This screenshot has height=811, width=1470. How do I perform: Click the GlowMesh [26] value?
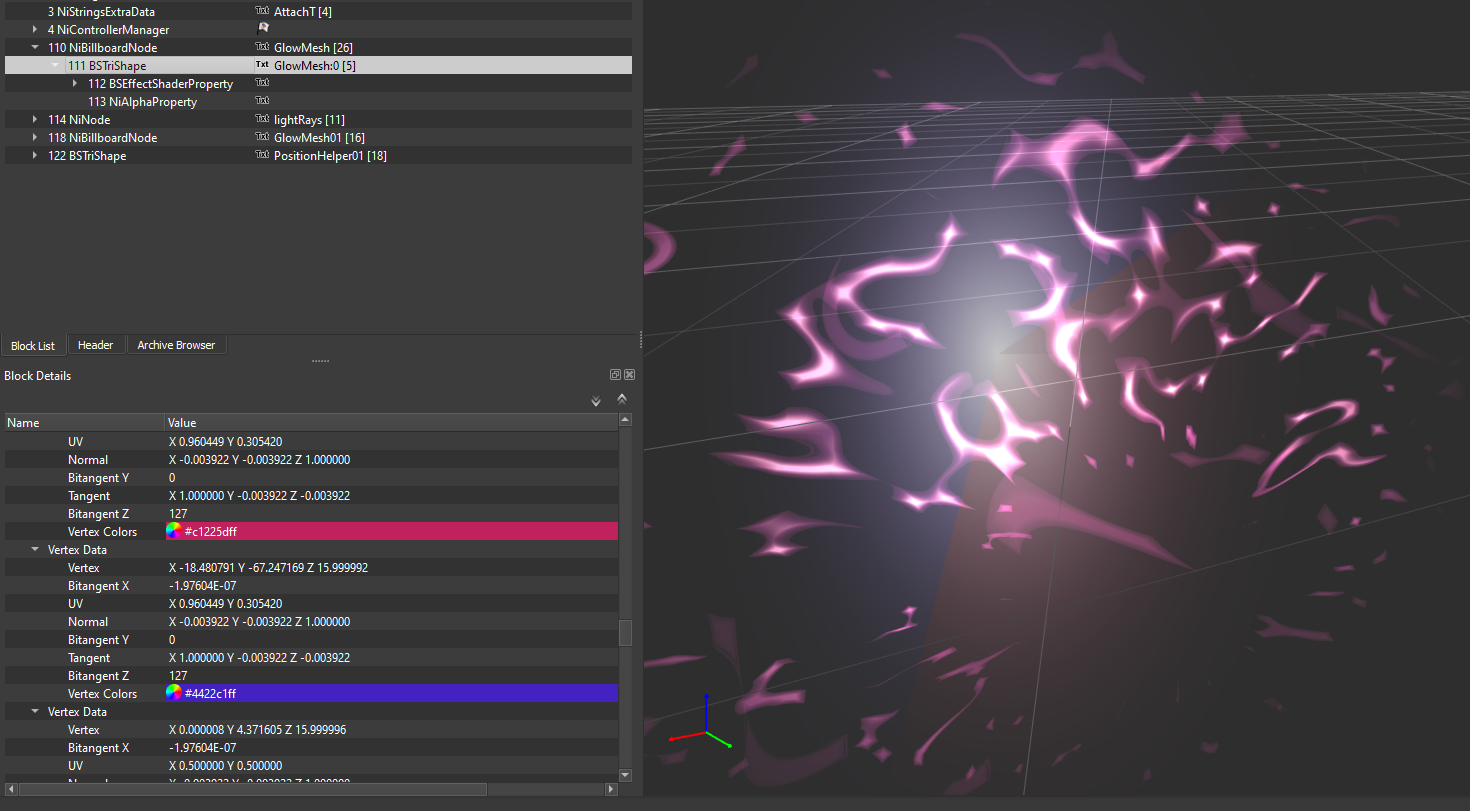point(313,47)
